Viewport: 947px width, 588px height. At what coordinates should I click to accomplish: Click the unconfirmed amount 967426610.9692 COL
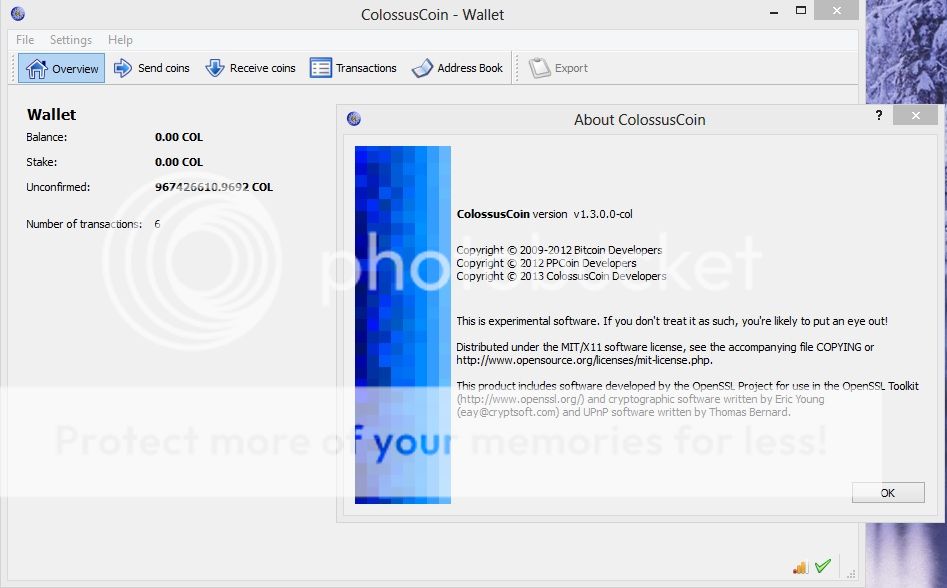214,187
